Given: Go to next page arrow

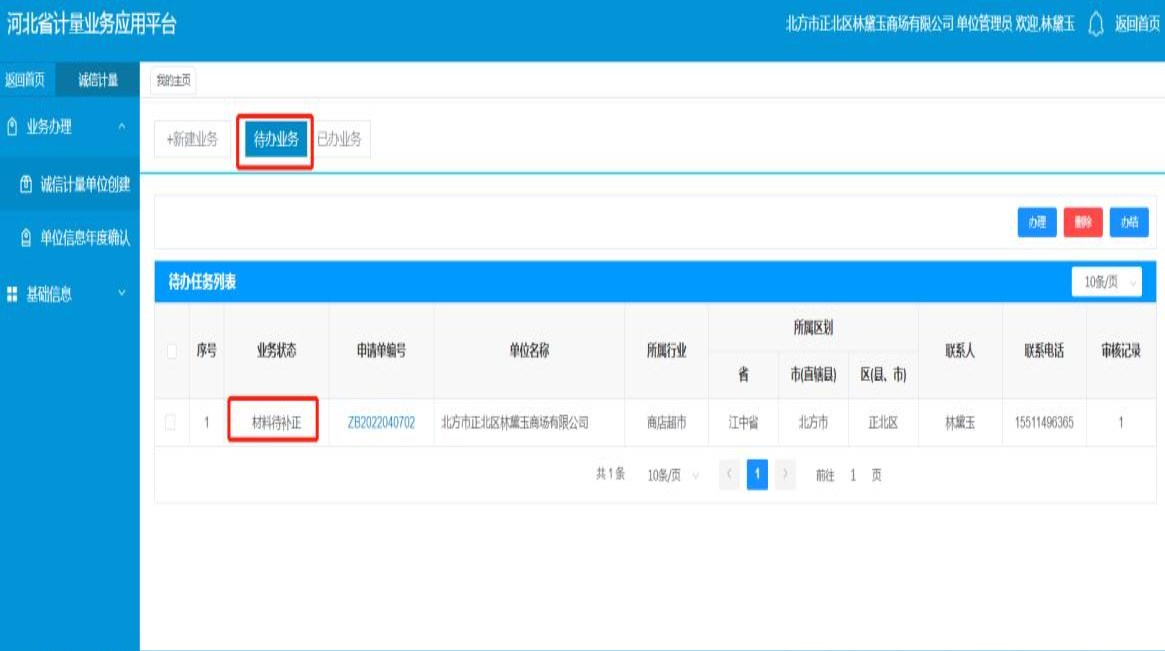Looking at the screenshot, I should point(786,476).
